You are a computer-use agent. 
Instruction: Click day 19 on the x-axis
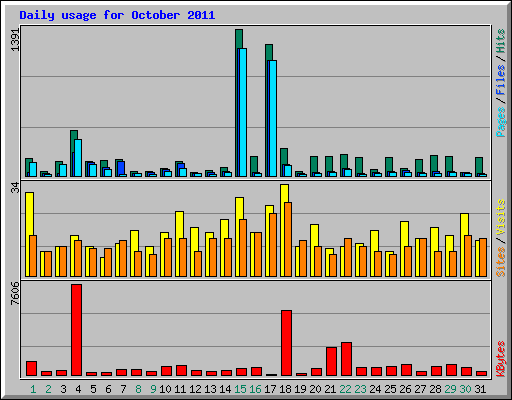300,389
